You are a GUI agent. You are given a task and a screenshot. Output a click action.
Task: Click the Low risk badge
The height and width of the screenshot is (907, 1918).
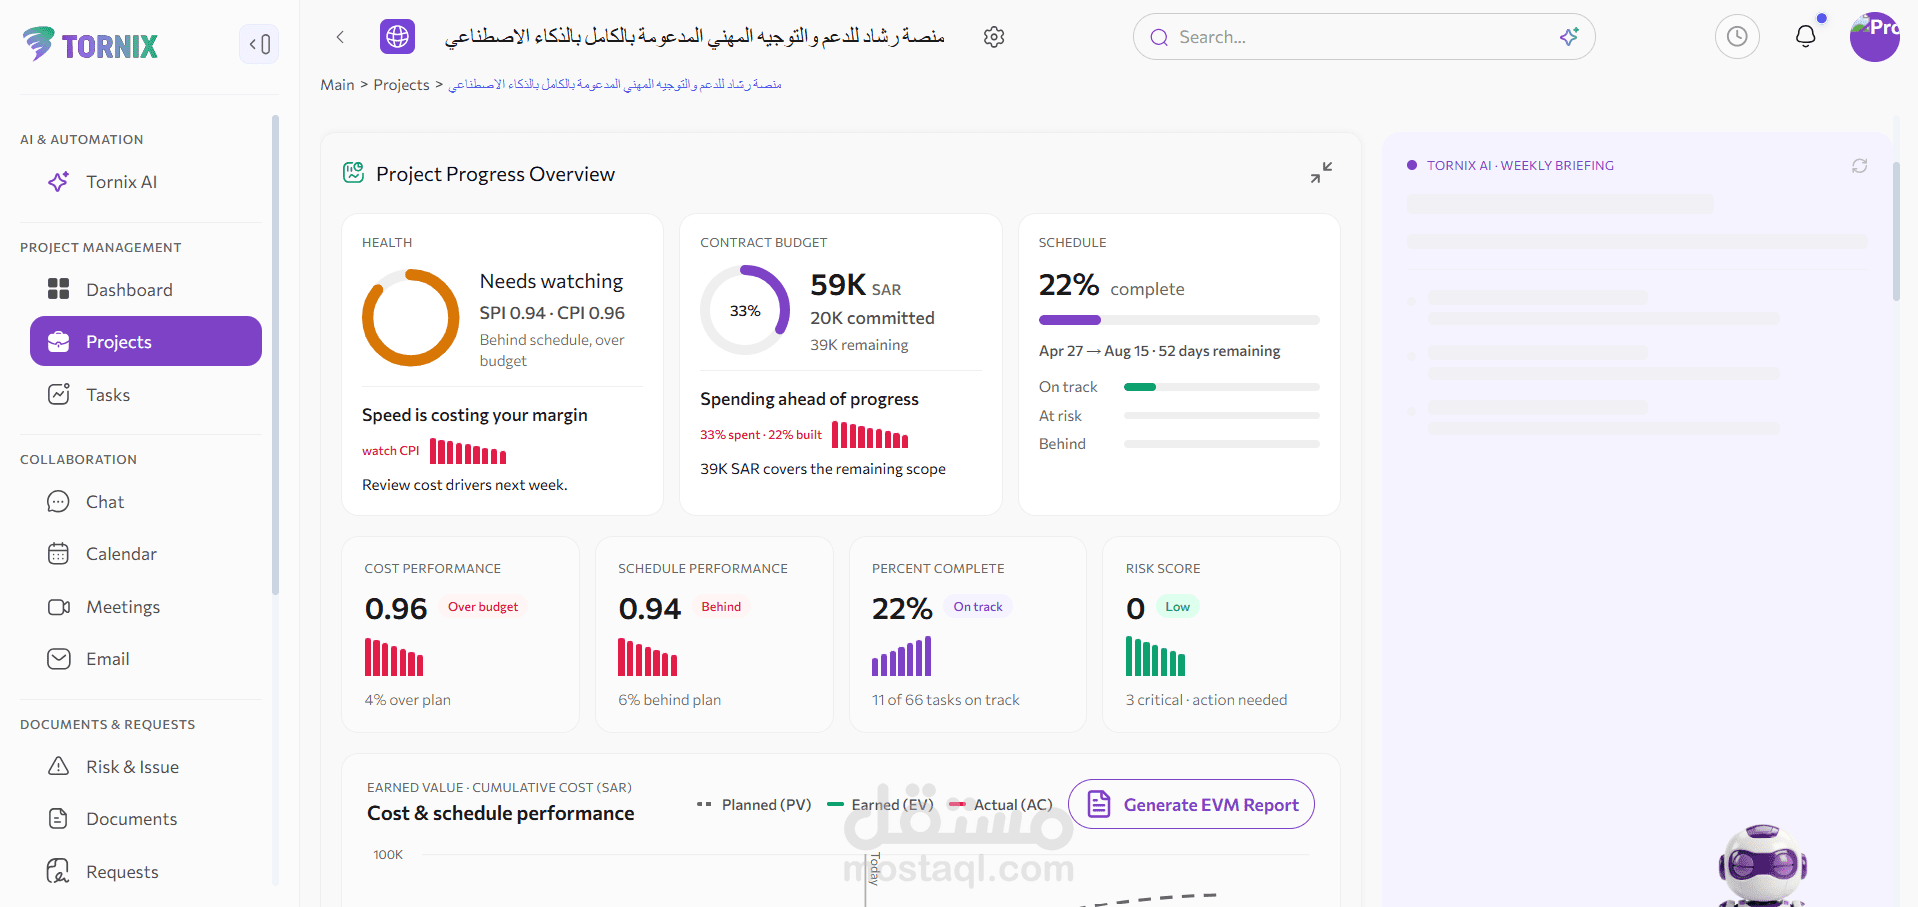[x=1178, y=607]
